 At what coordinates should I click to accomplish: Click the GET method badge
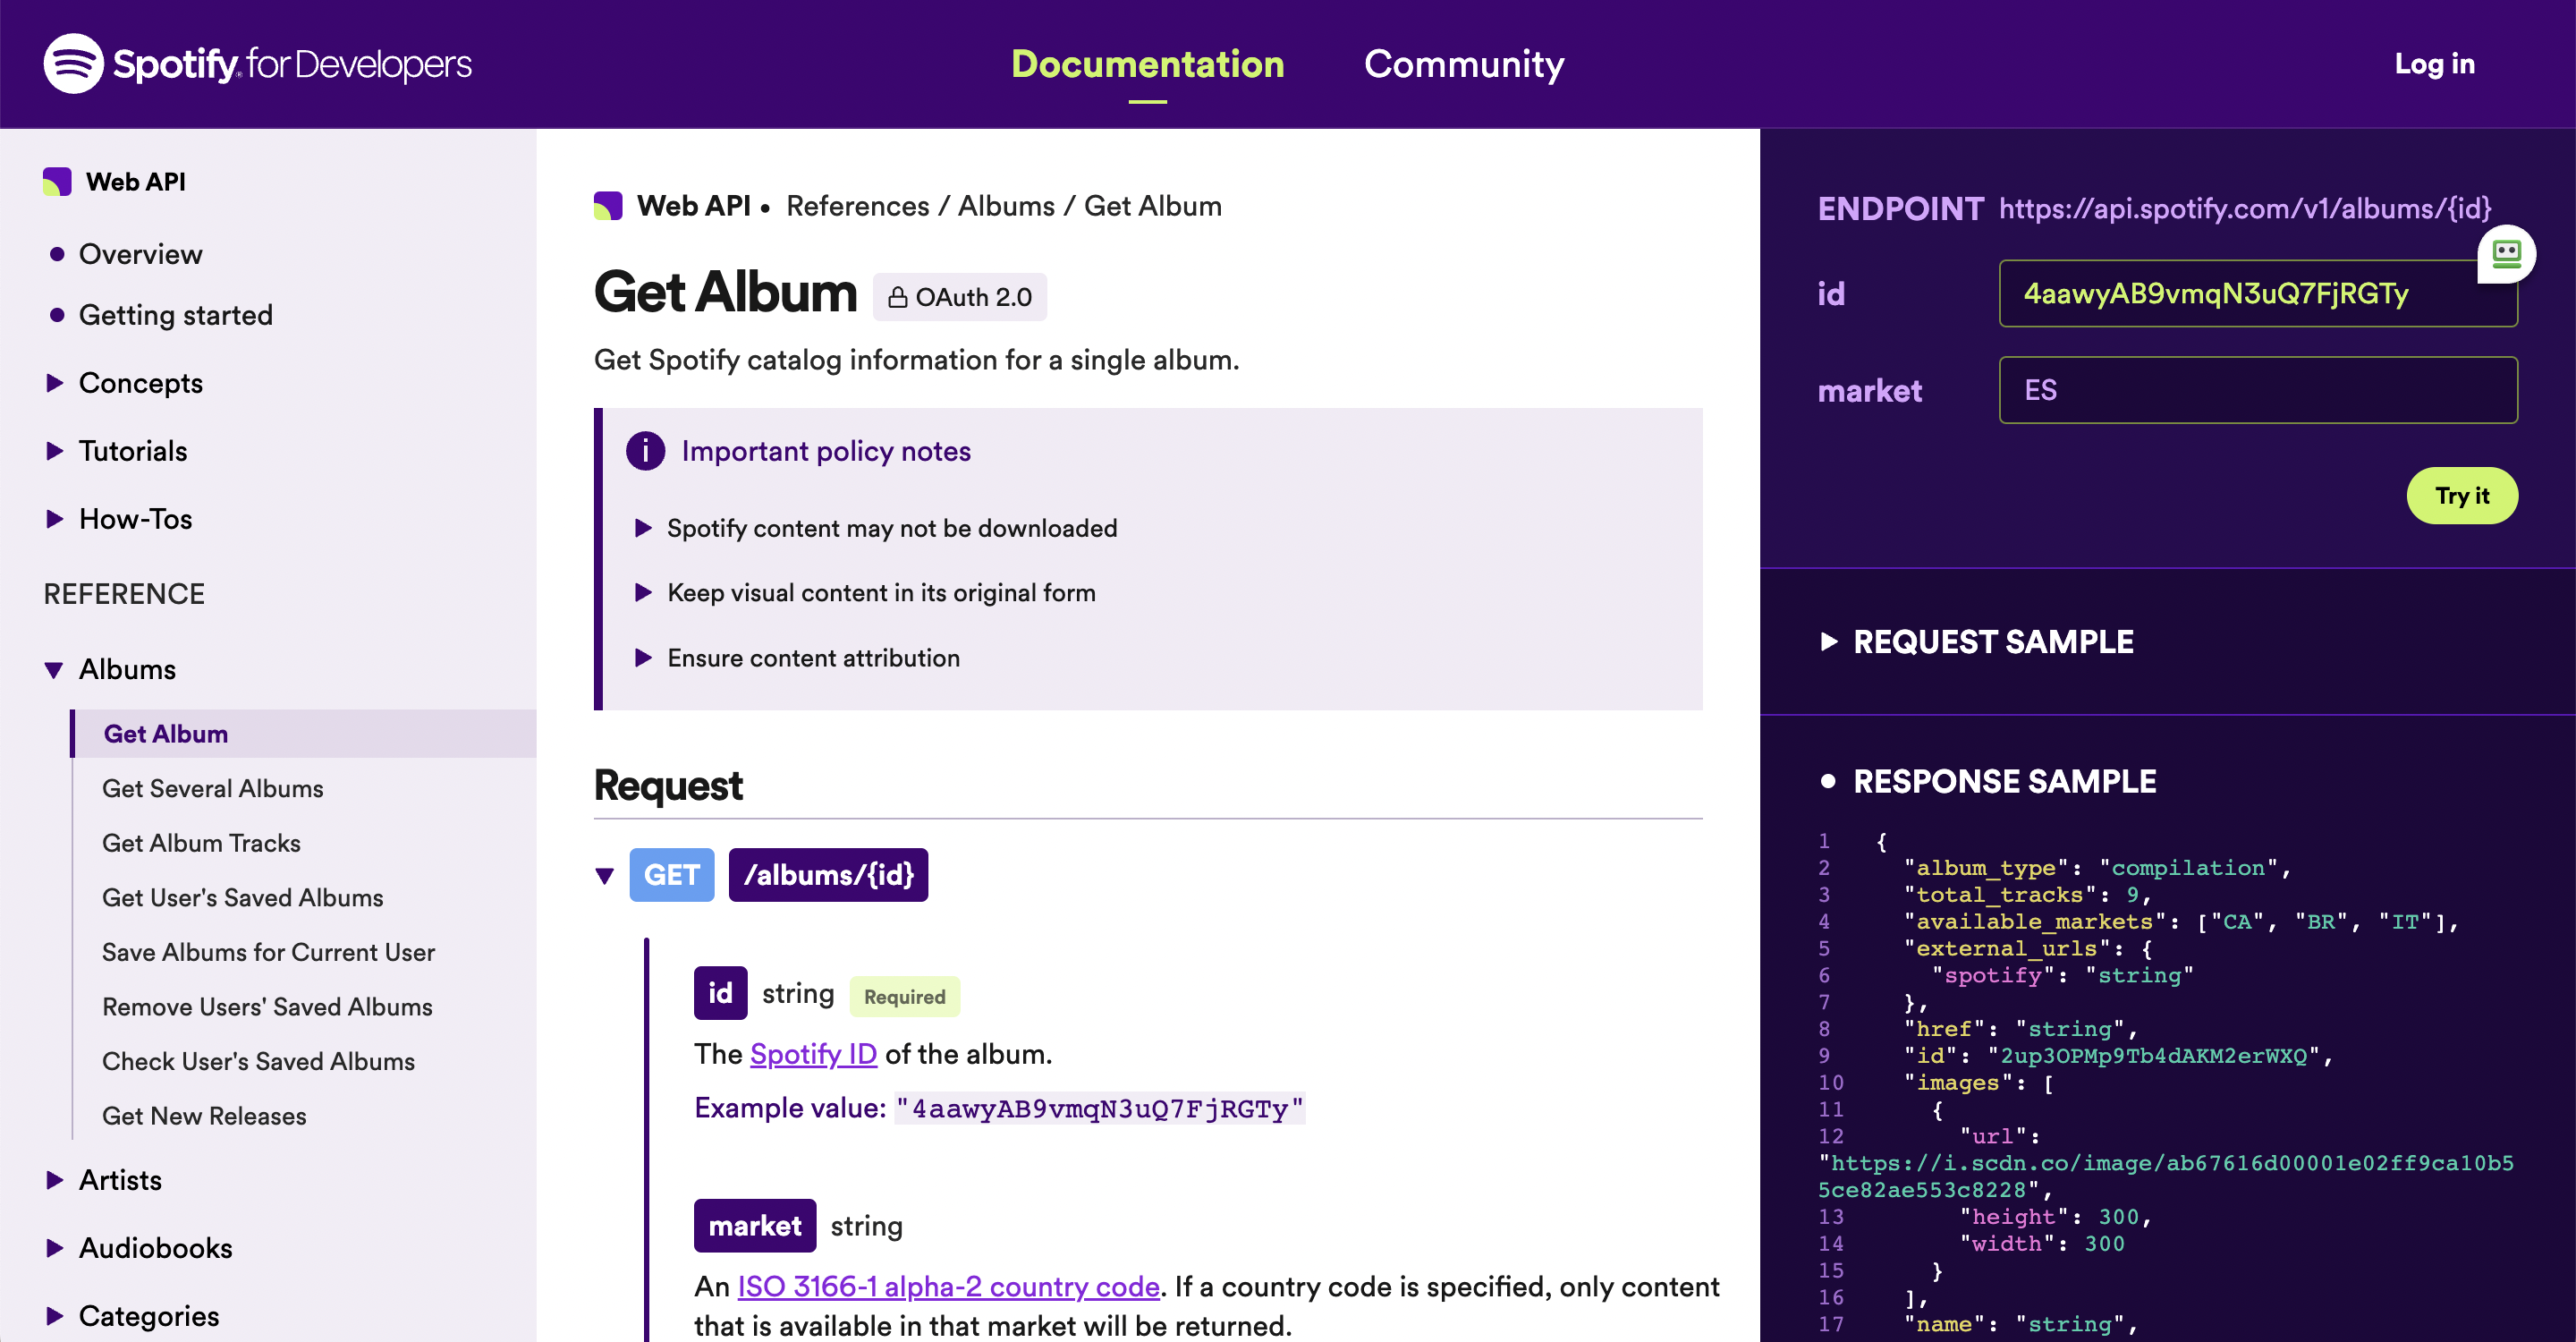point(671,875)
